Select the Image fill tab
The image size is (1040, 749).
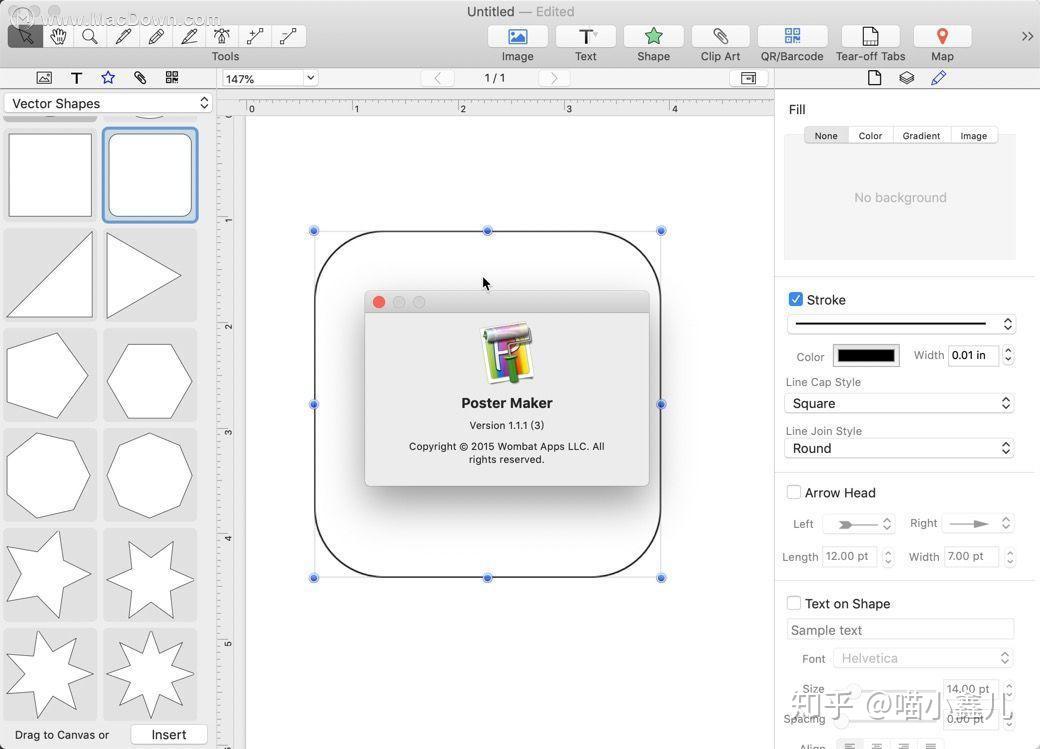(973, 136)
